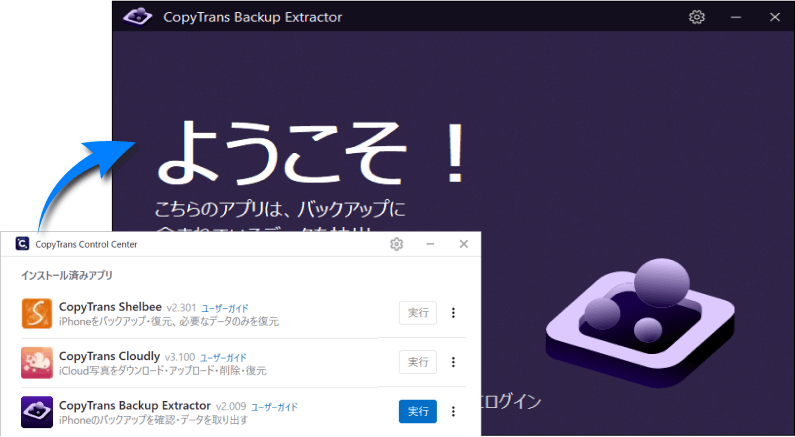
Task: Click the Control Center title bar logo
Action: click(22, 244)
